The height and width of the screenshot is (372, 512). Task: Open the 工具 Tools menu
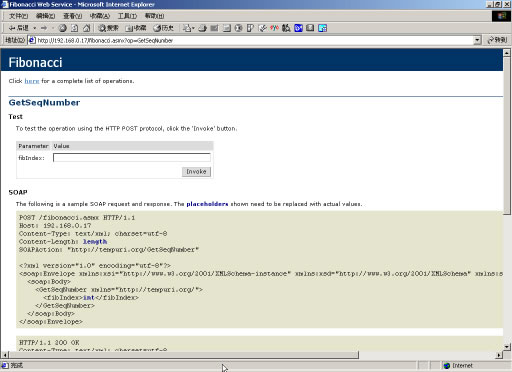click(x=127, y=16)
